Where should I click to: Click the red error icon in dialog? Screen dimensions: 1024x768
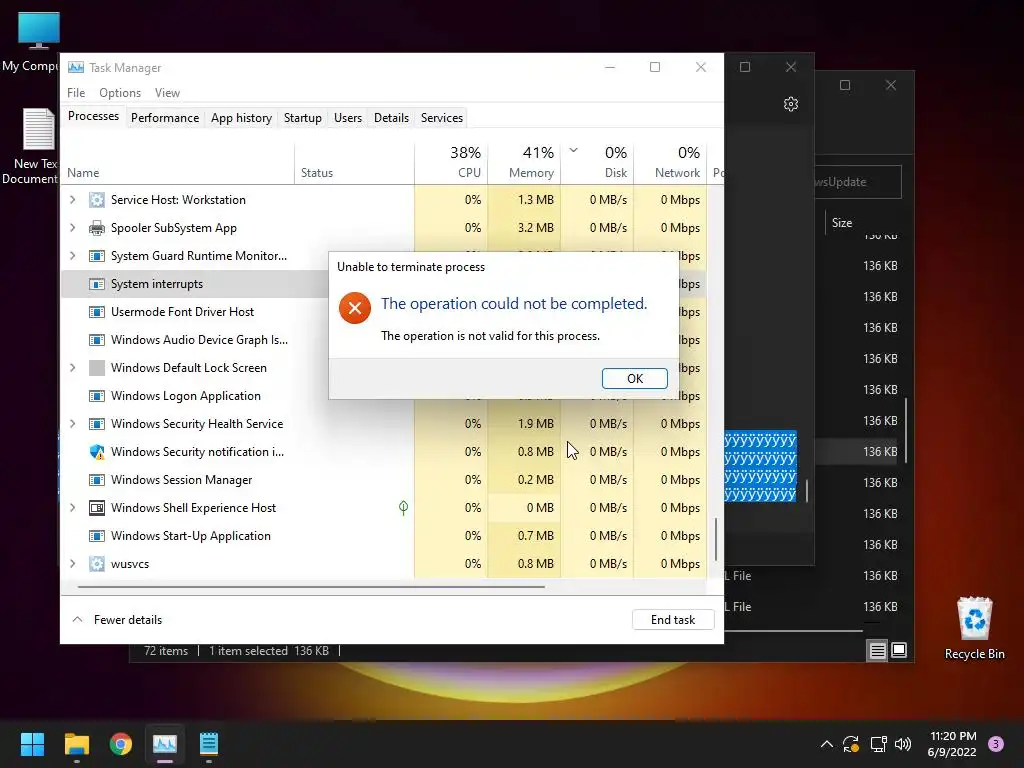(x=355, y=308)
